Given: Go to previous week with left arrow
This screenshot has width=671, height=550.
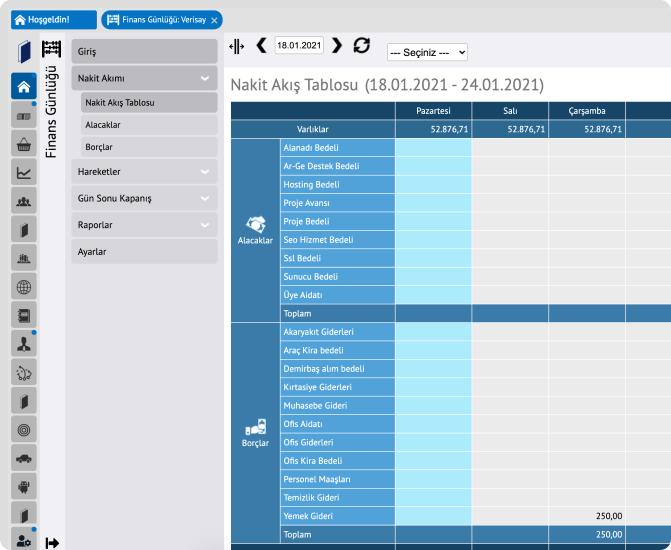Looking at the screenshot, I should click(x=261, y=45).
